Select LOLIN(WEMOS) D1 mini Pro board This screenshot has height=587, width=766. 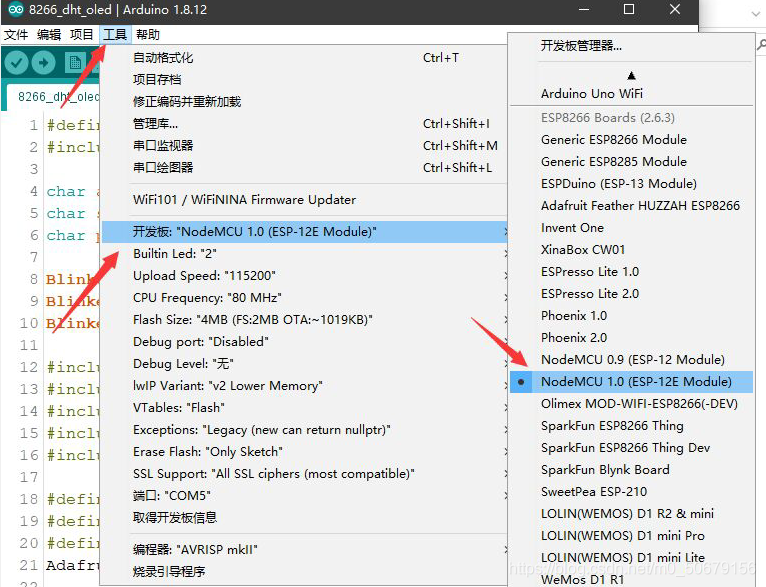[631, 536]
